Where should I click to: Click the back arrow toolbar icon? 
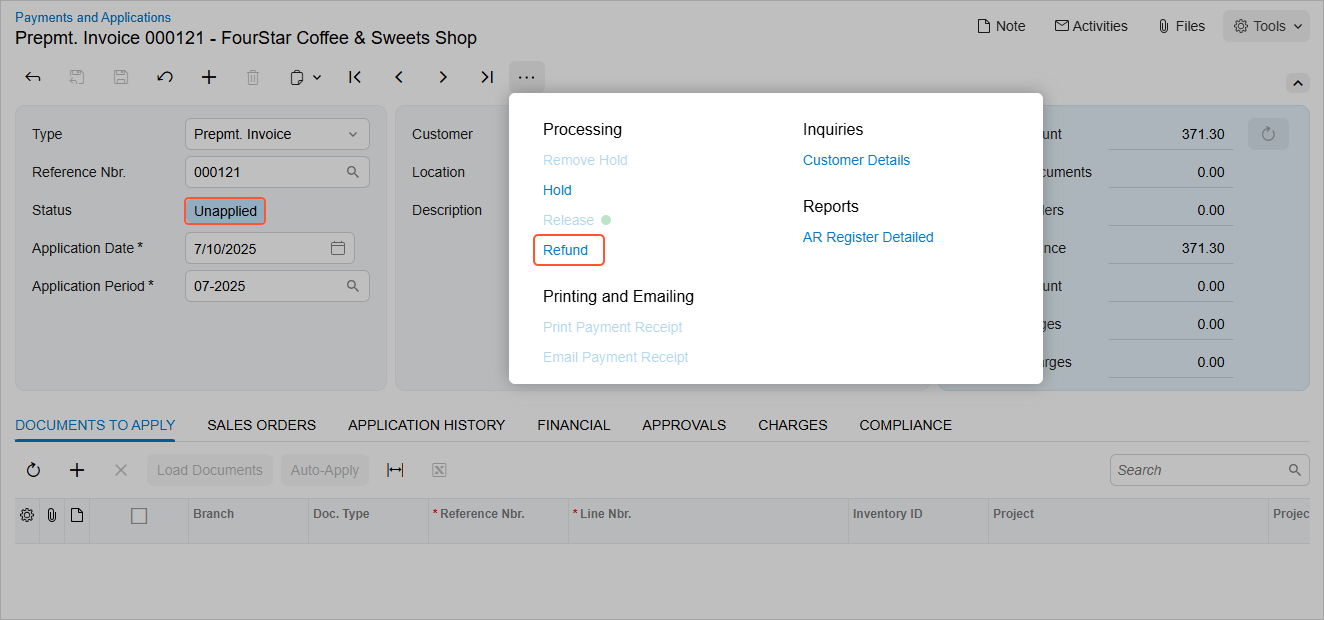pyautogui.click(x=33, y=77)
